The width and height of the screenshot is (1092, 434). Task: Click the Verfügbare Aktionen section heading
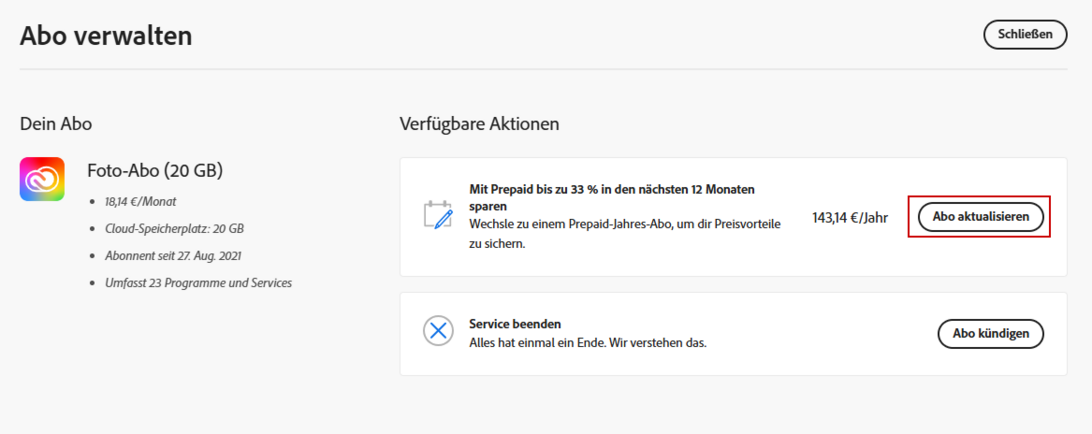tap(479, 124)
